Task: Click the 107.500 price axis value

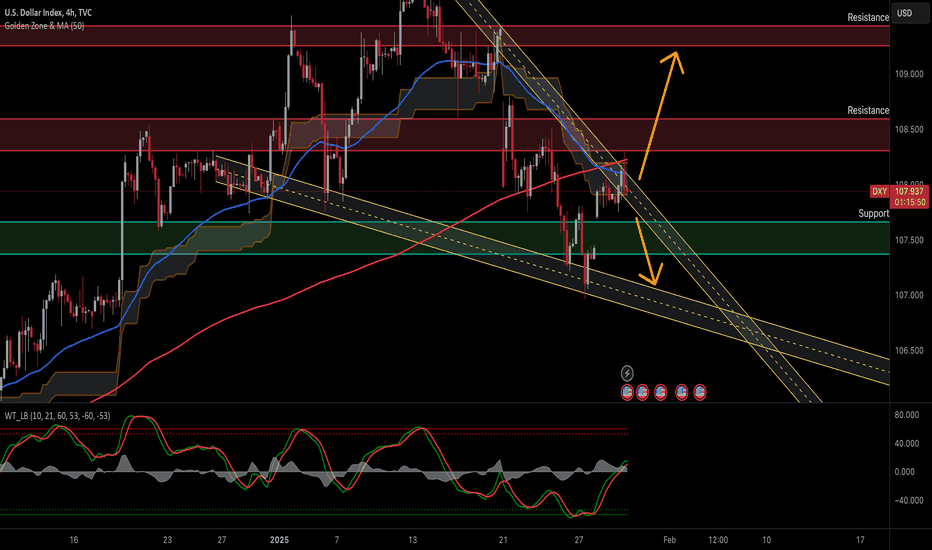Action: coord(909,240)
